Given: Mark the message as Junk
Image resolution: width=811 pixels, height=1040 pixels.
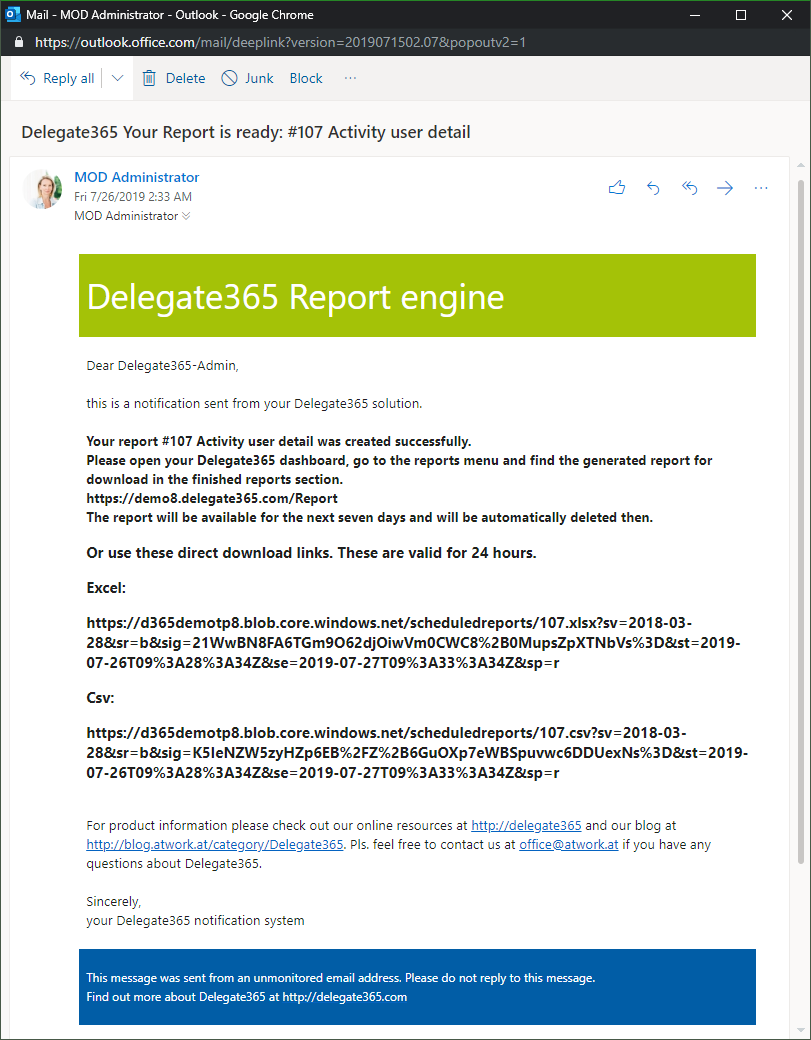Looking at the screenshot, I should (x=247, y=78).
